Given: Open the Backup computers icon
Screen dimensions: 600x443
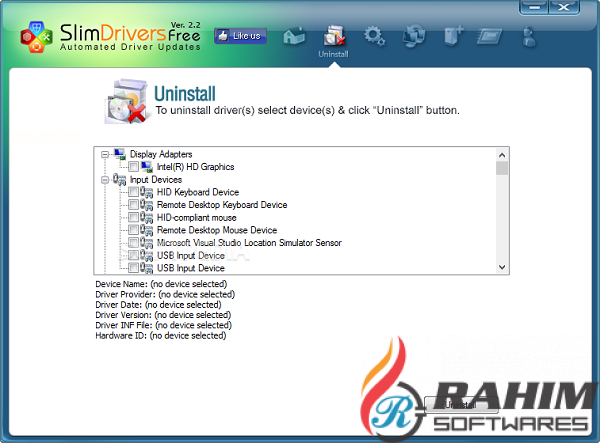Looking at the screenshot, I should pos(414,36).
